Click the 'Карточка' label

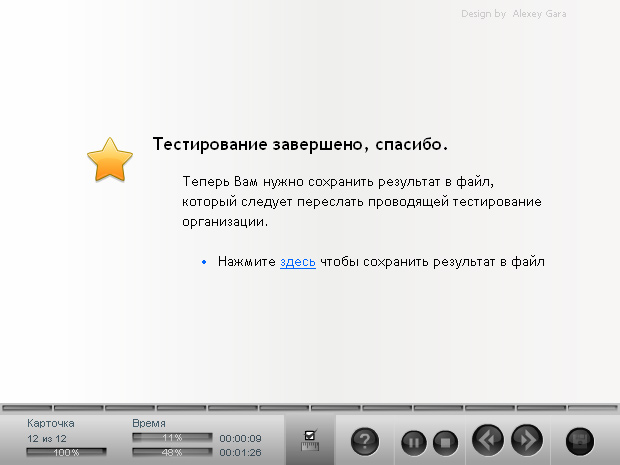[51, 423]
